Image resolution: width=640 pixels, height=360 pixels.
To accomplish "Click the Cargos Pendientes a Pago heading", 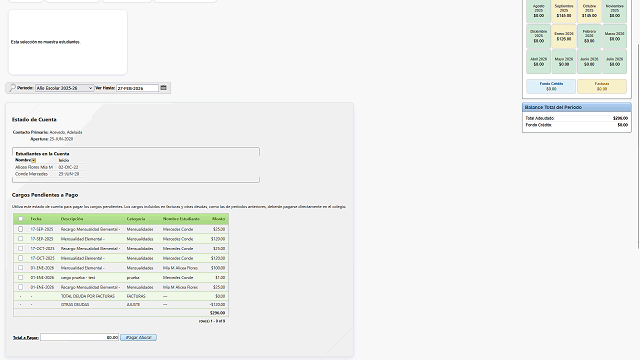I will [45, 195].
